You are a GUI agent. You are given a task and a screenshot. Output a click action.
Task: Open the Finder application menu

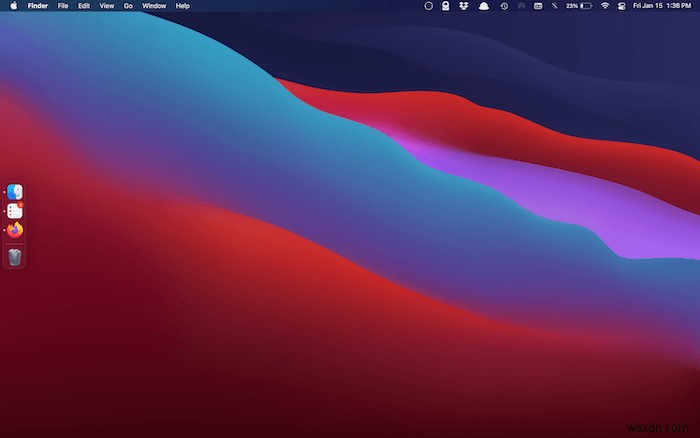[x=38, y=6]
